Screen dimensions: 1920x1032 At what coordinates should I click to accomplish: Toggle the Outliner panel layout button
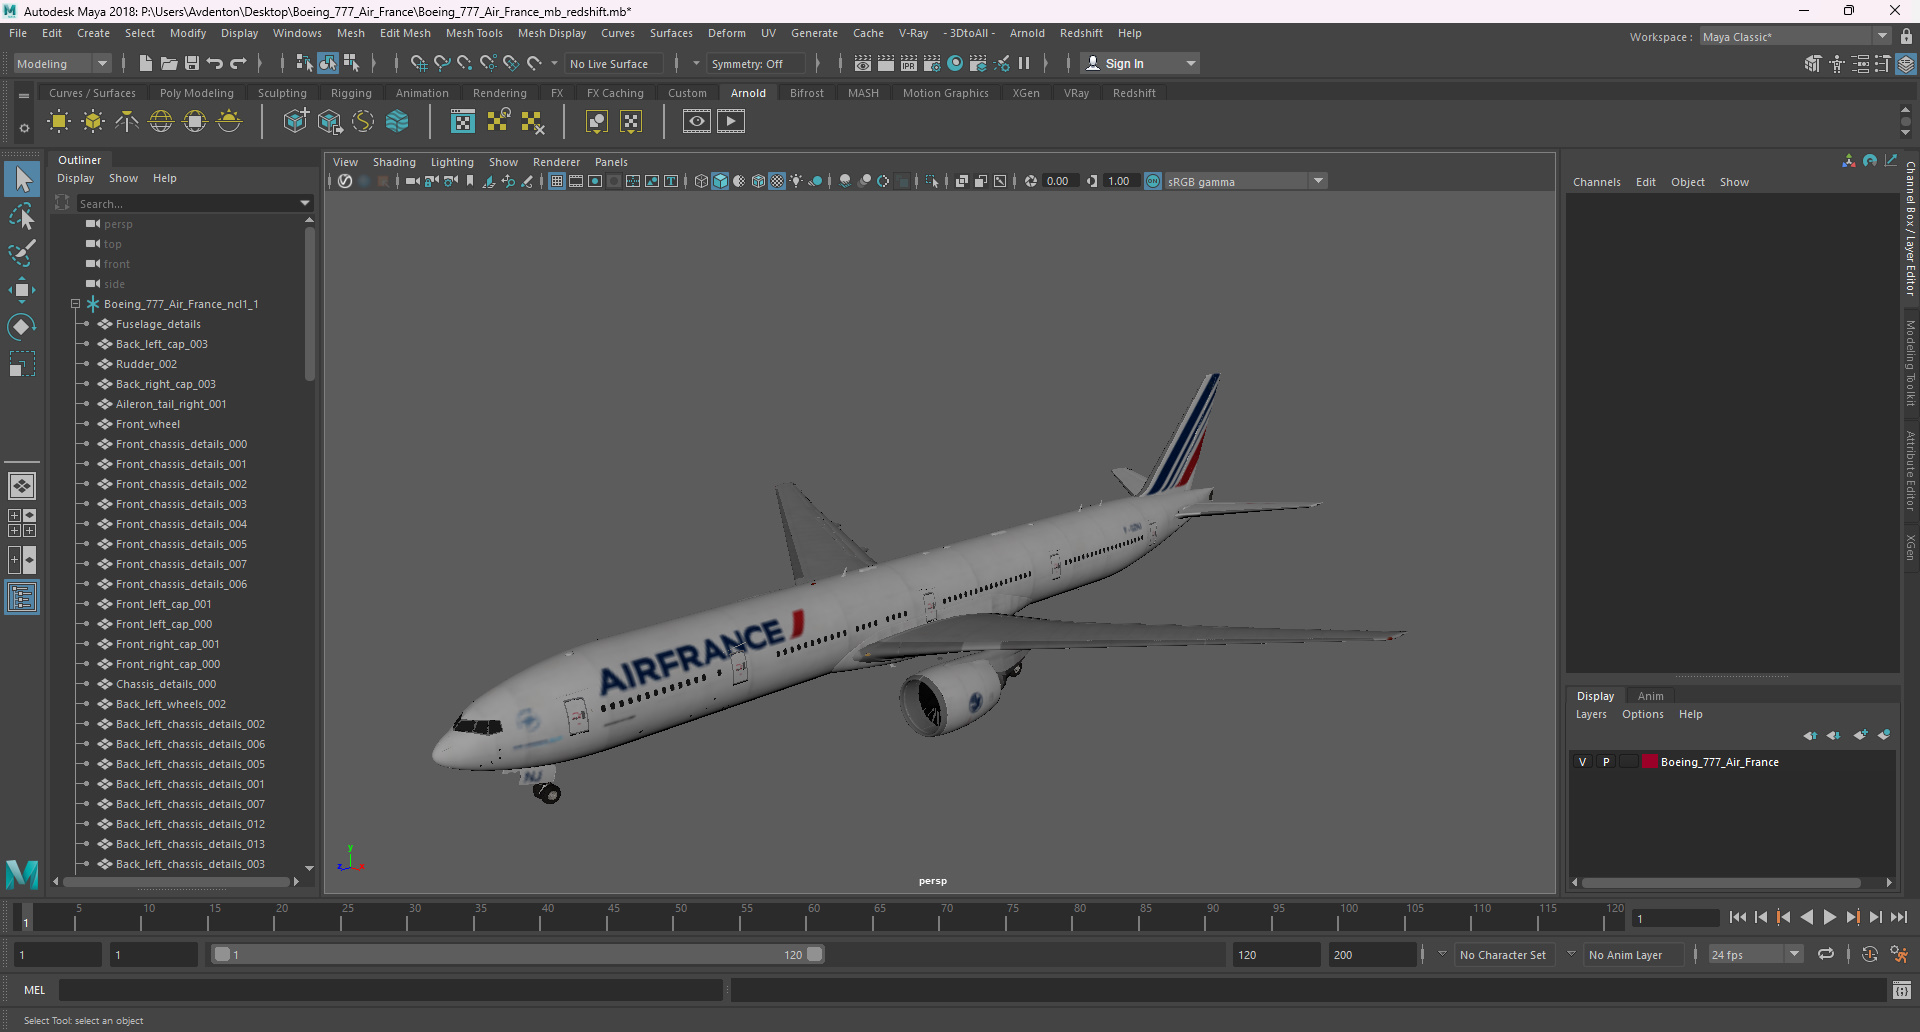[22, 598]
